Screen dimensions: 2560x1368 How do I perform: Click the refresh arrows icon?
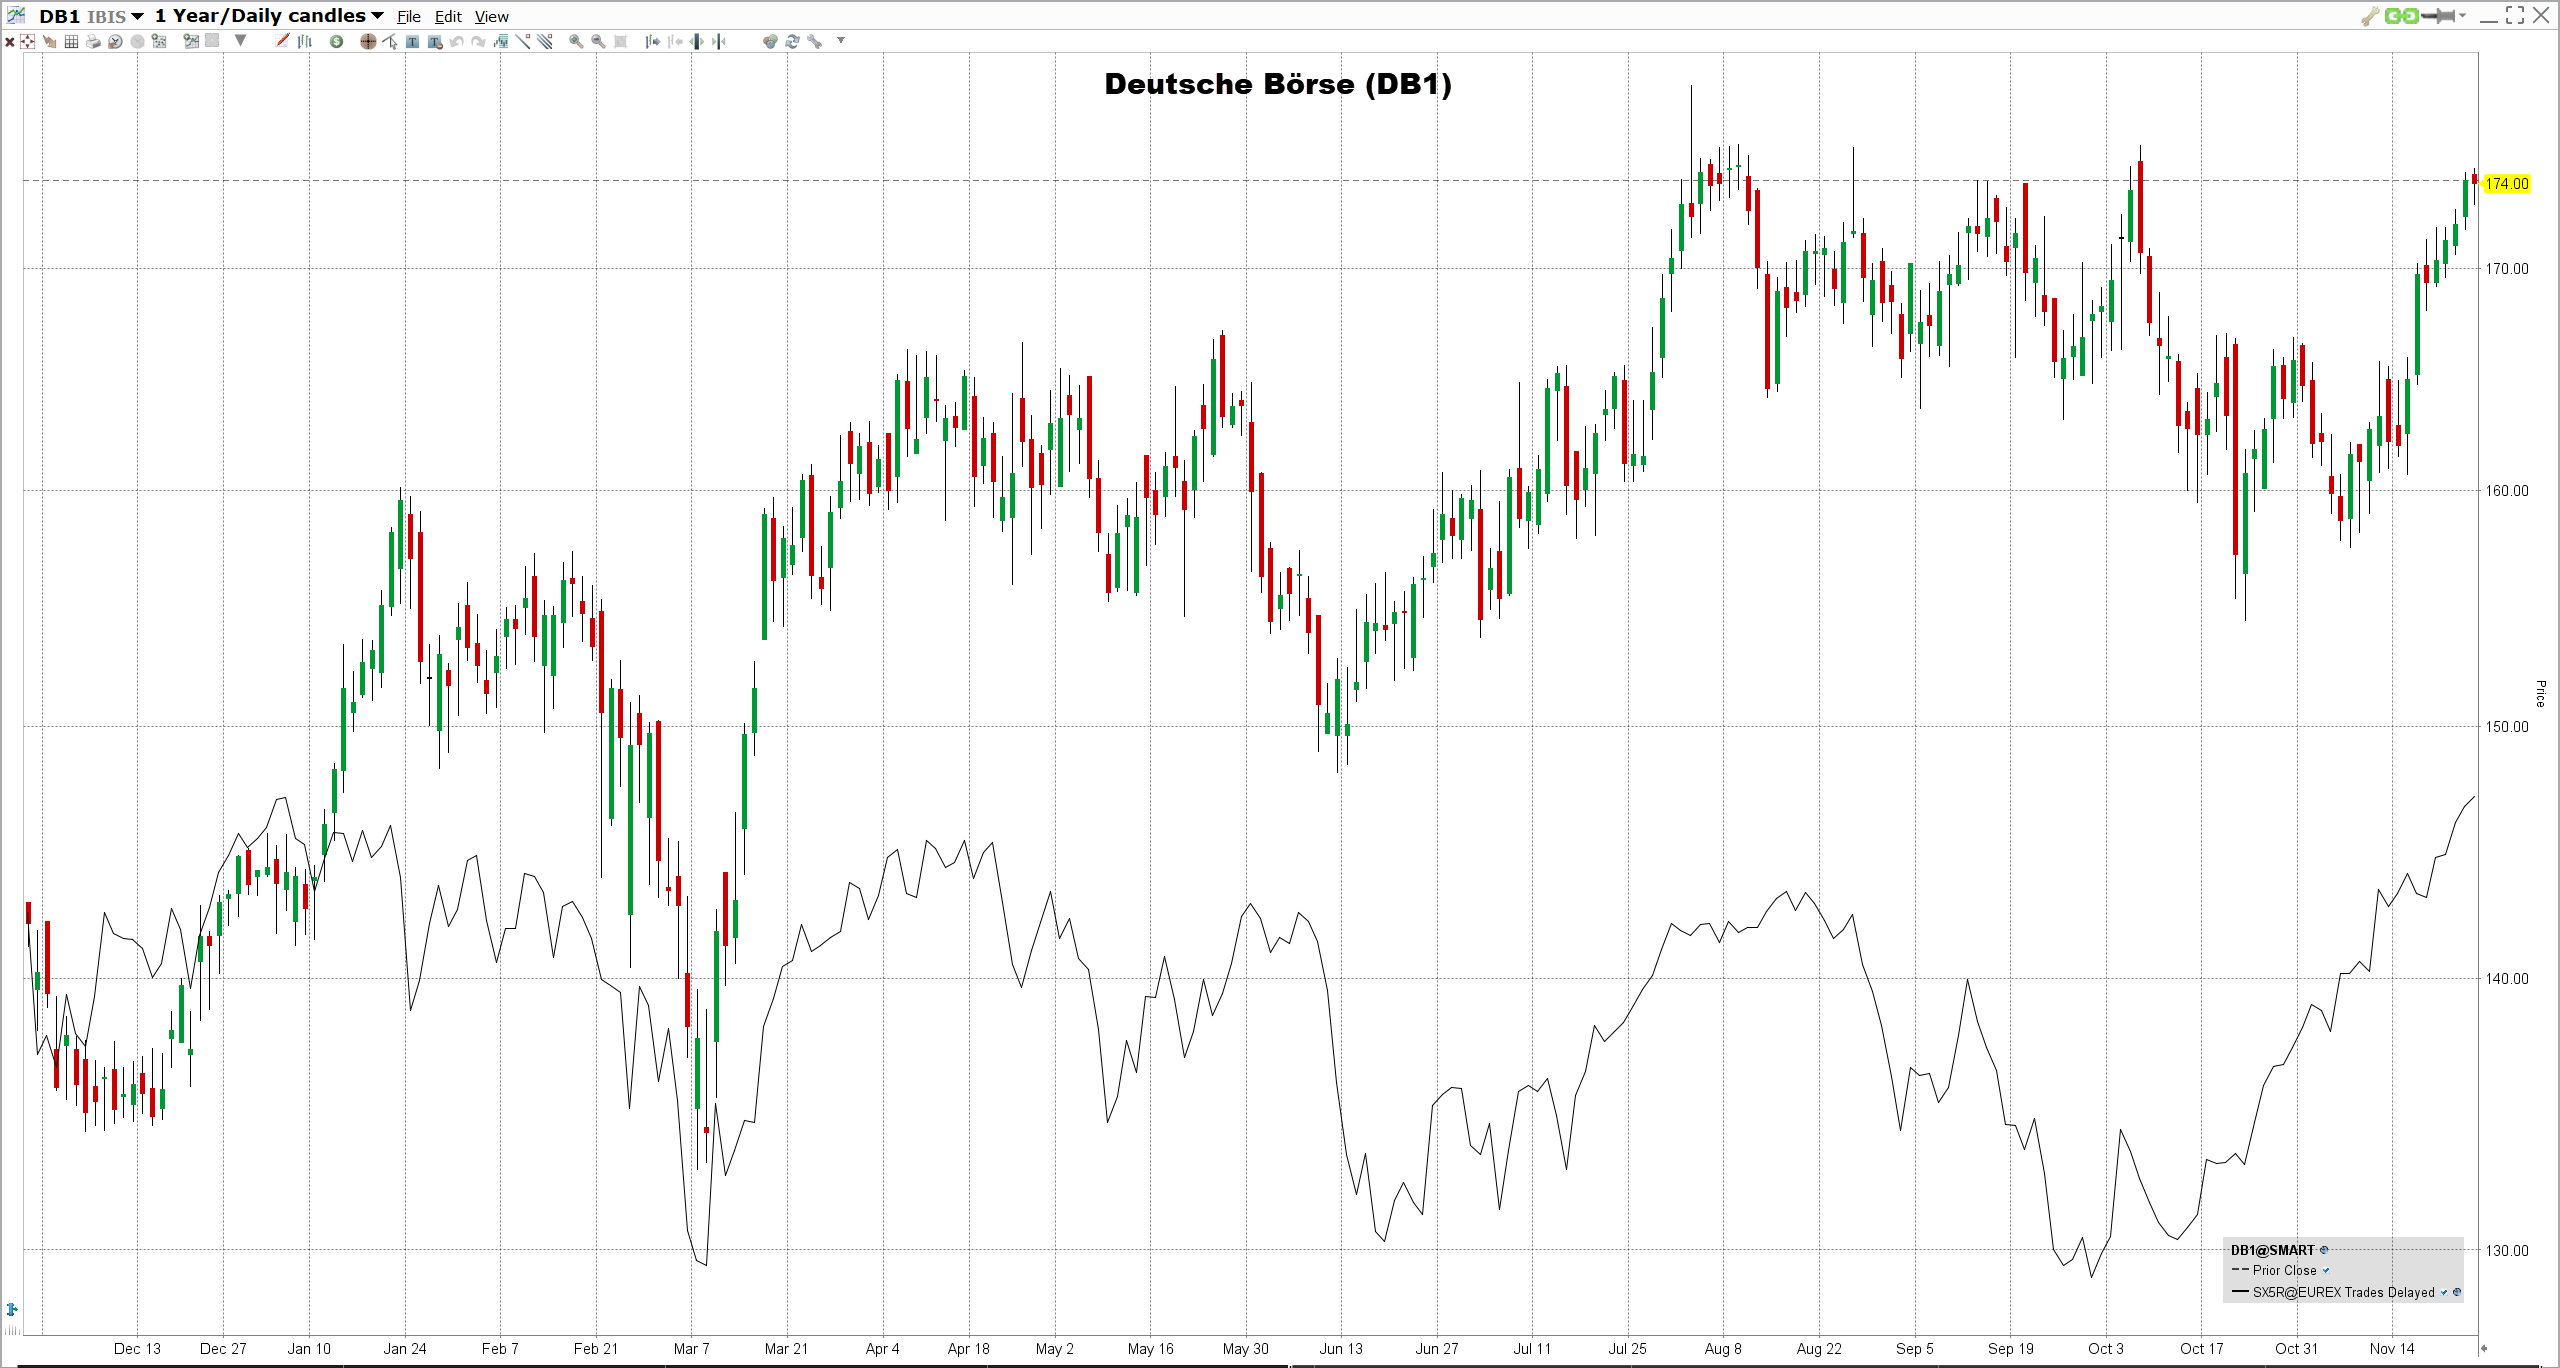pos(792,41)
